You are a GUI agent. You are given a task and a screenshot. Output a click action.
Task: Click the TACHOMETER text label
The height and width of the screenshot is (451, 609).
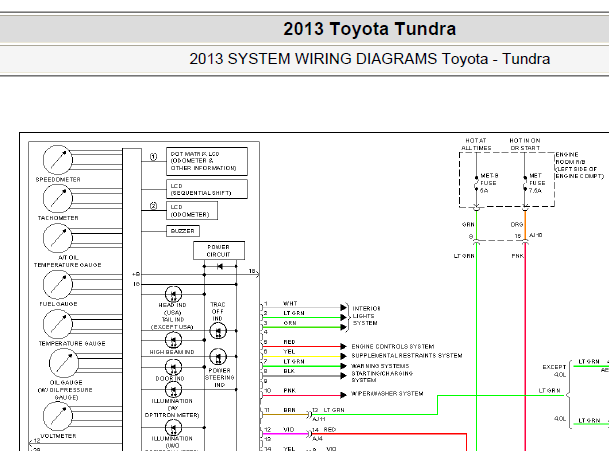click(x=58, y=218)
